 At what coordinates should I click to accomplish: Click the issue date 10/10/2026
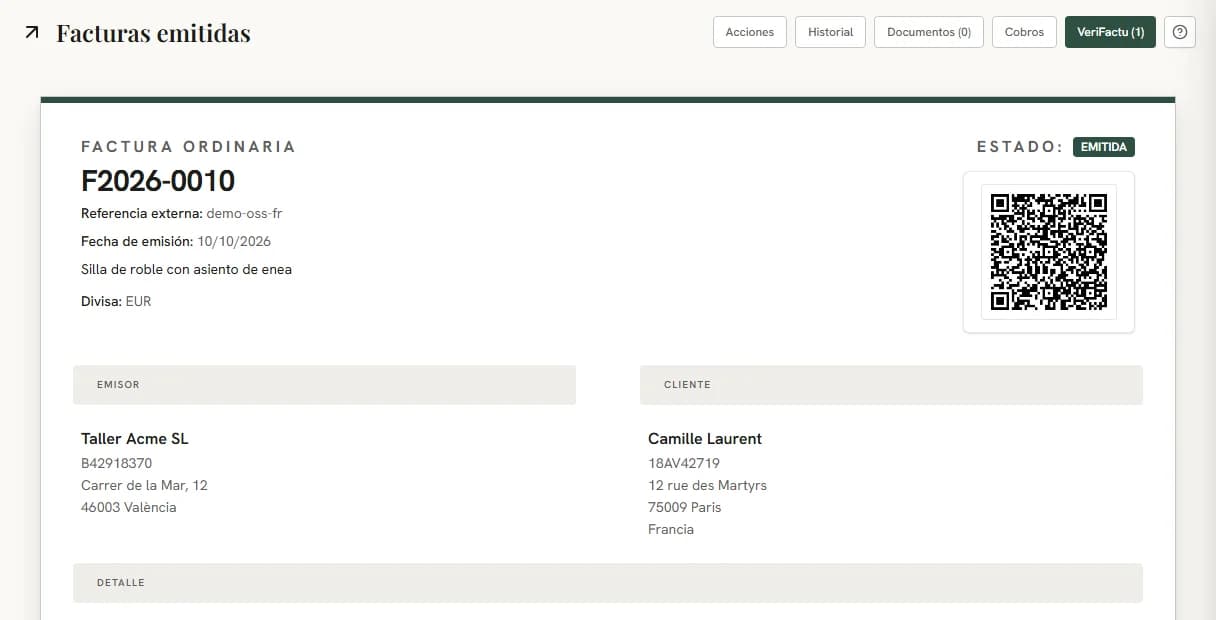pos(234,241)
